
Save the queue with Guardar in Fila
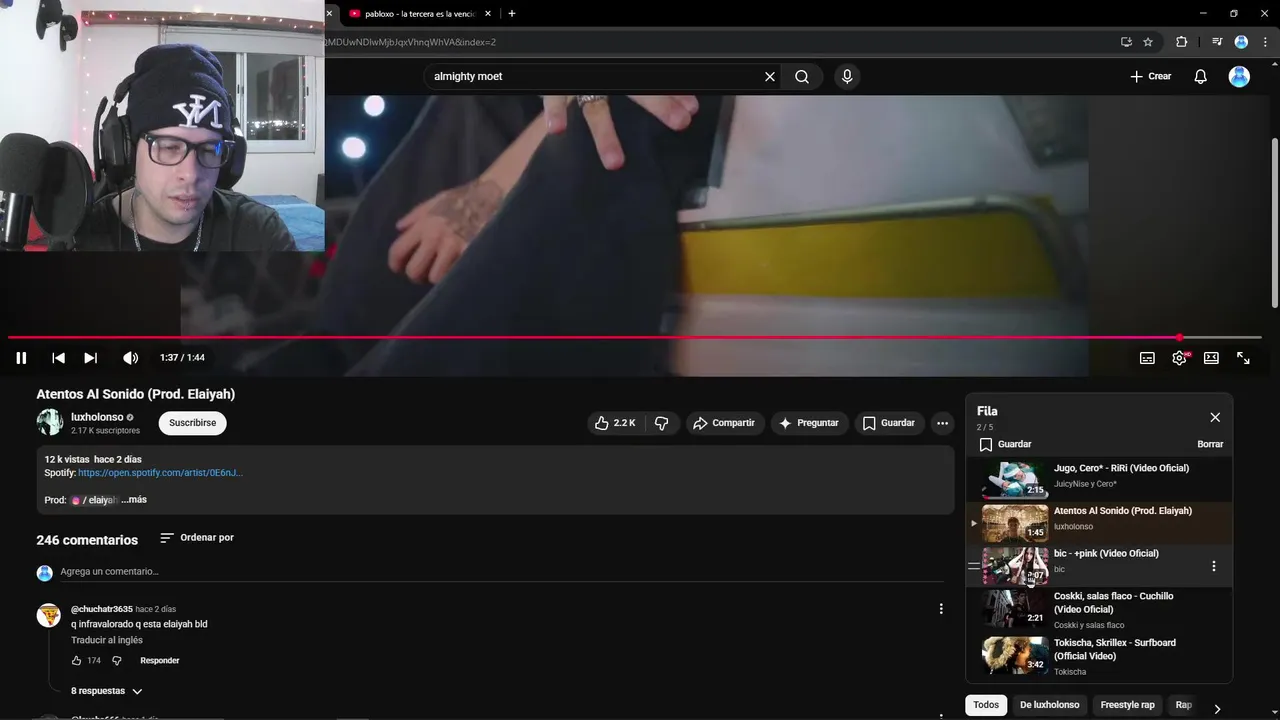(1005, 444)
